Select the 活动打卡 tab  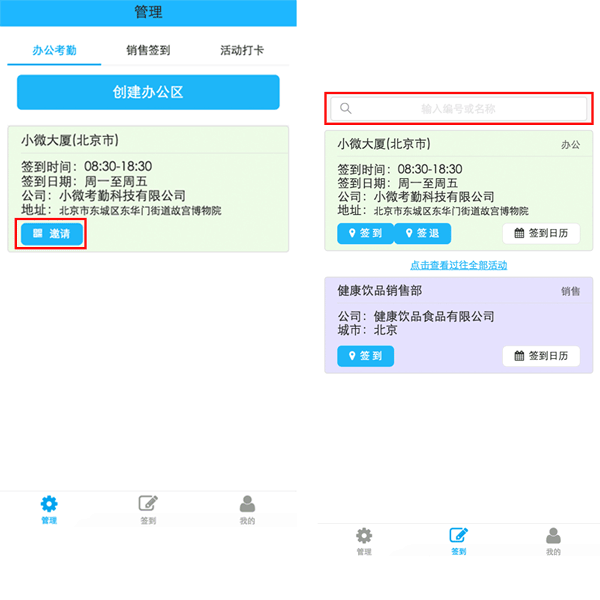click(x=242, y=50)
